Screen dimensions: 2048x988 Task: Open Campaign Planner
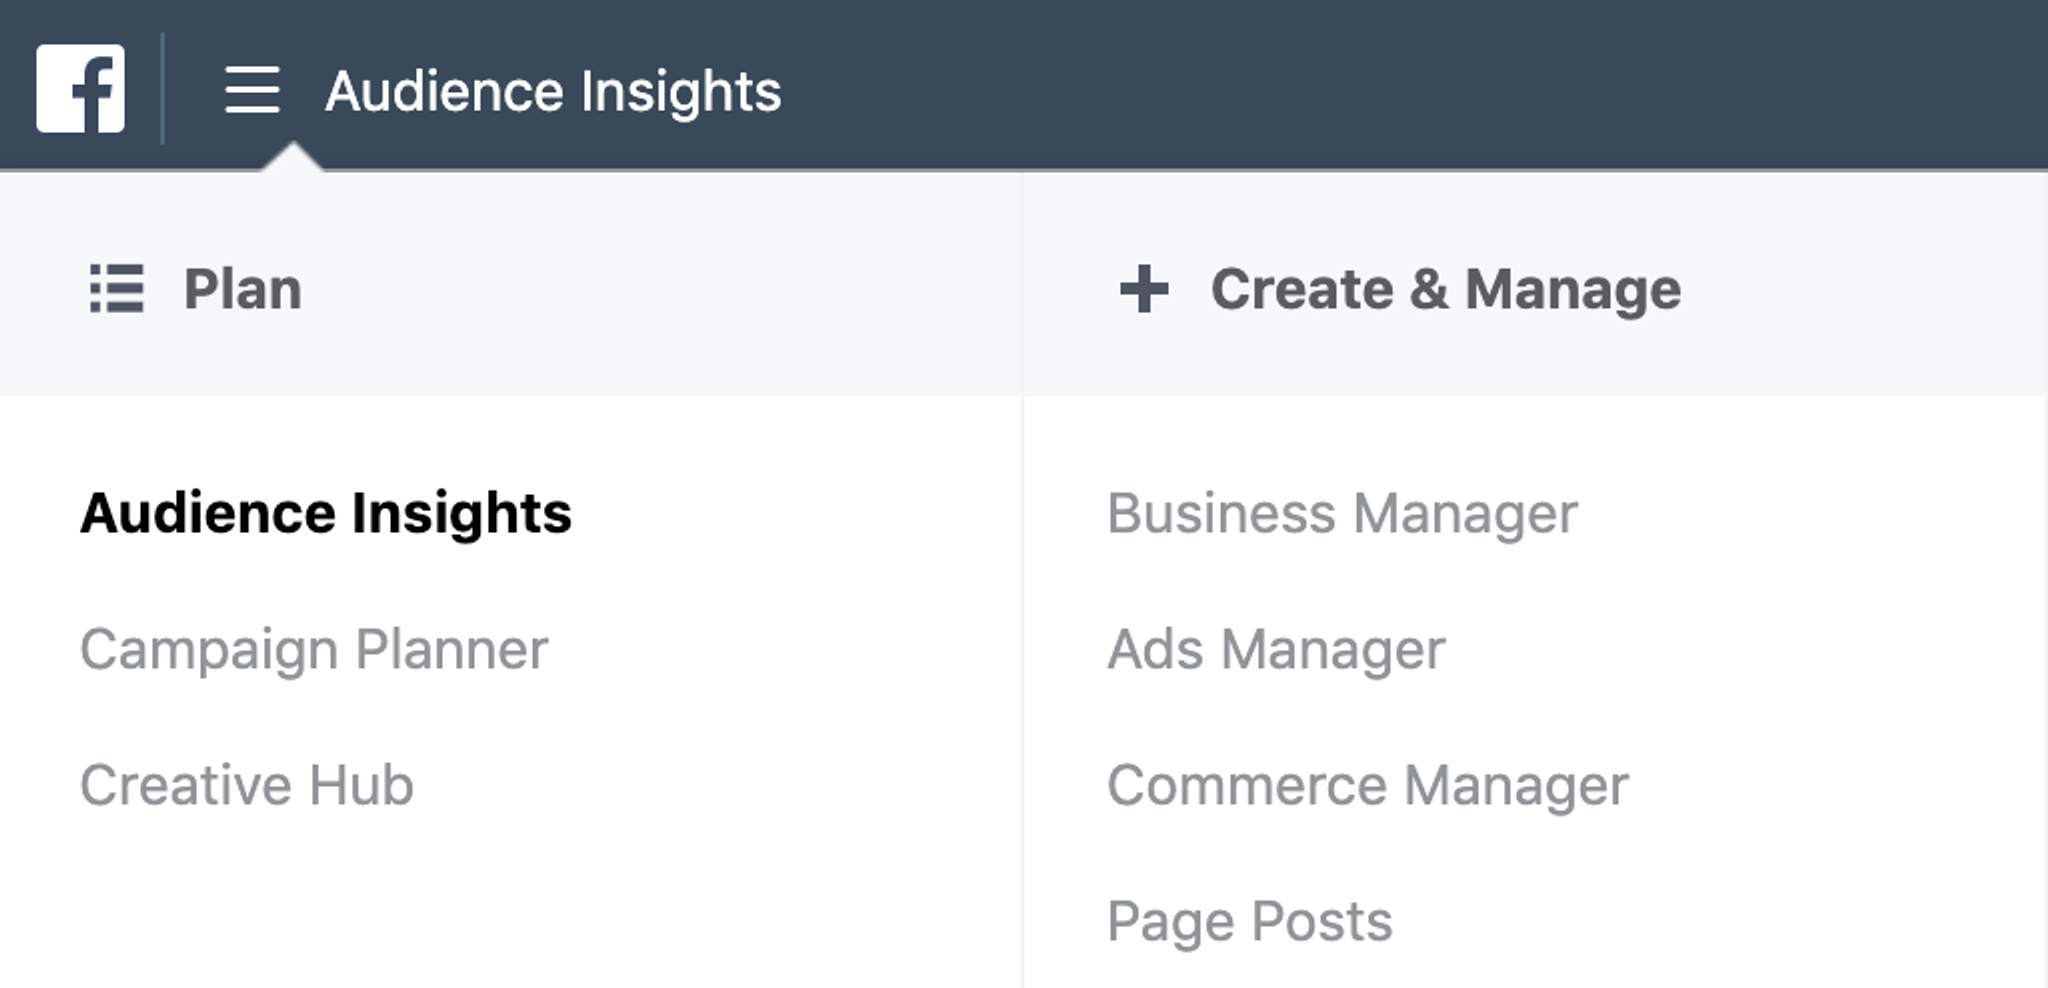314,650
